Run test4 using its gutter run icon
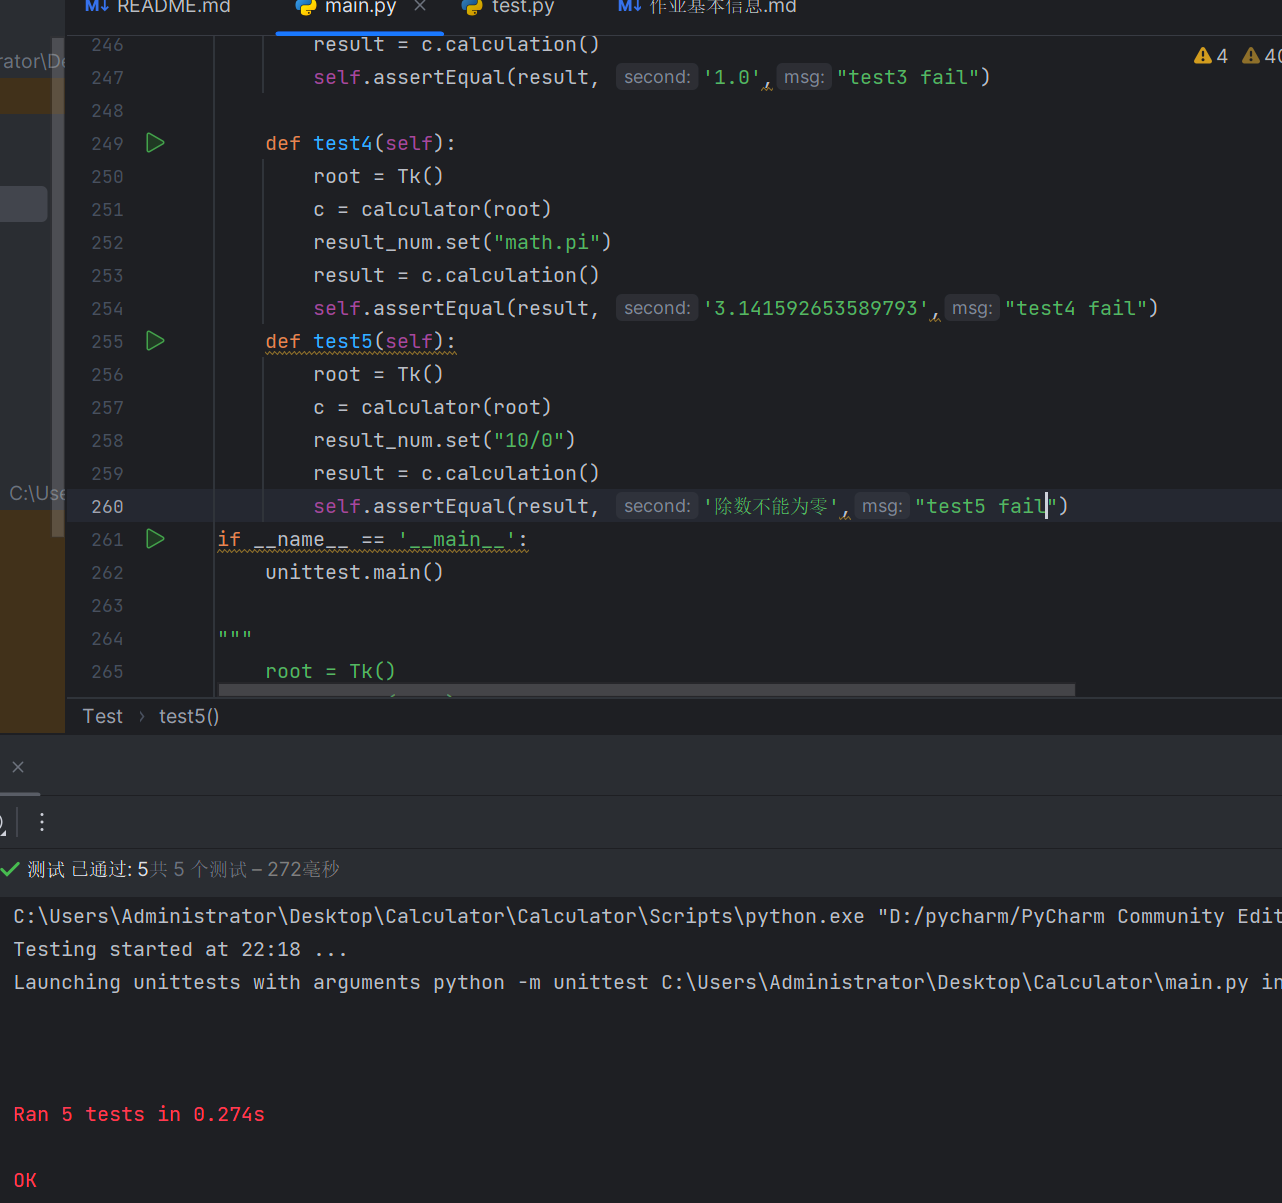Screen dimensions: 1282x1203 point(155,143)
